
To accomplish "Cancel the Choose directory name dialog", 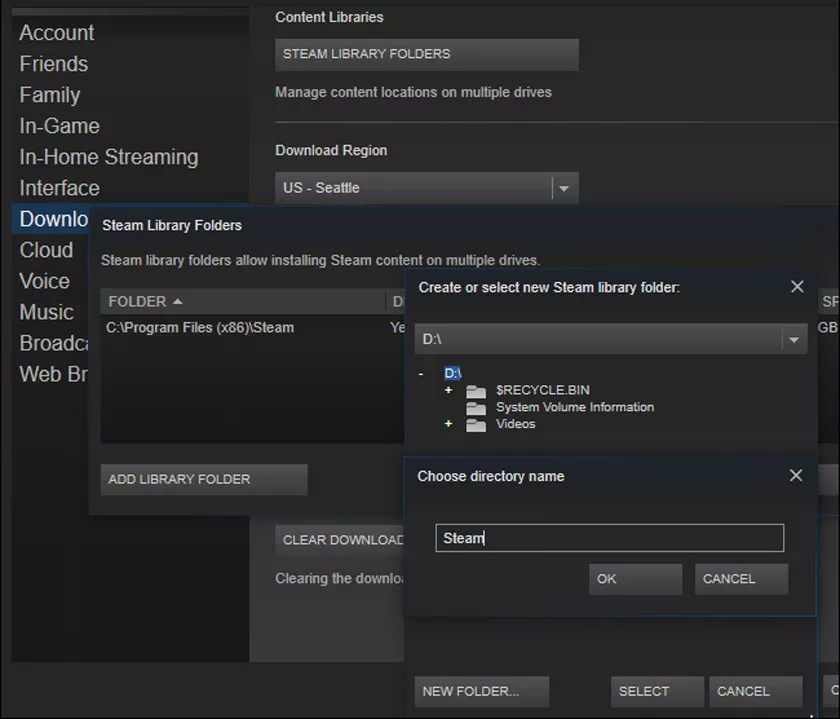I will 741,579.
